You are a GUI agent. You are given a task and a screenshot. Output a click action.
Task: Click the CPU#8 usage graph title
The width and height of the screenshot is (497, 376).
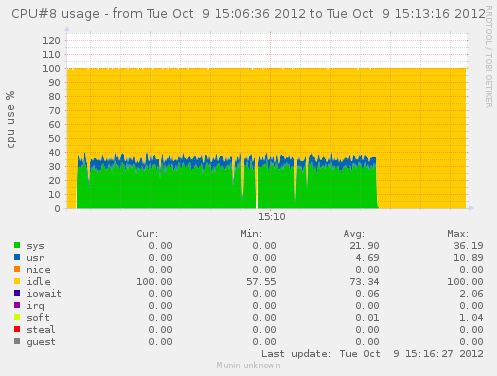coord(248,14)
